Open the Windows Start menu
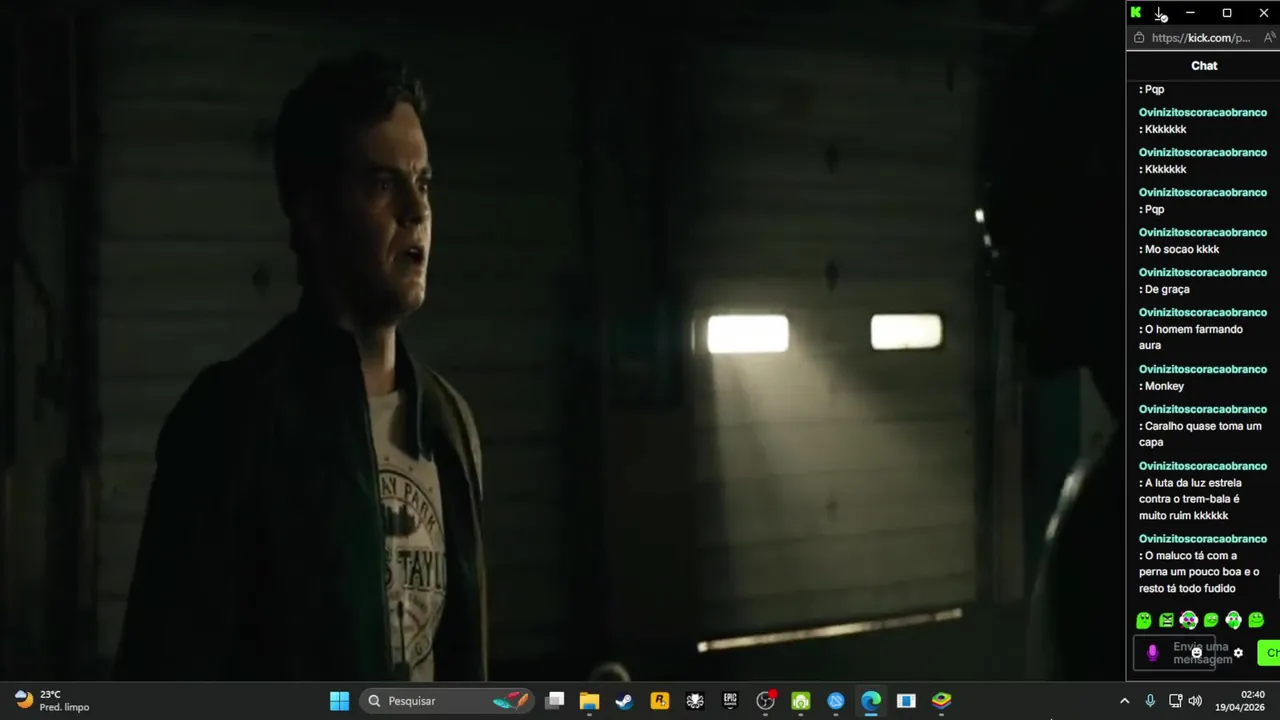The width and height of the screenshot is (1280, 720). point(339,701)
